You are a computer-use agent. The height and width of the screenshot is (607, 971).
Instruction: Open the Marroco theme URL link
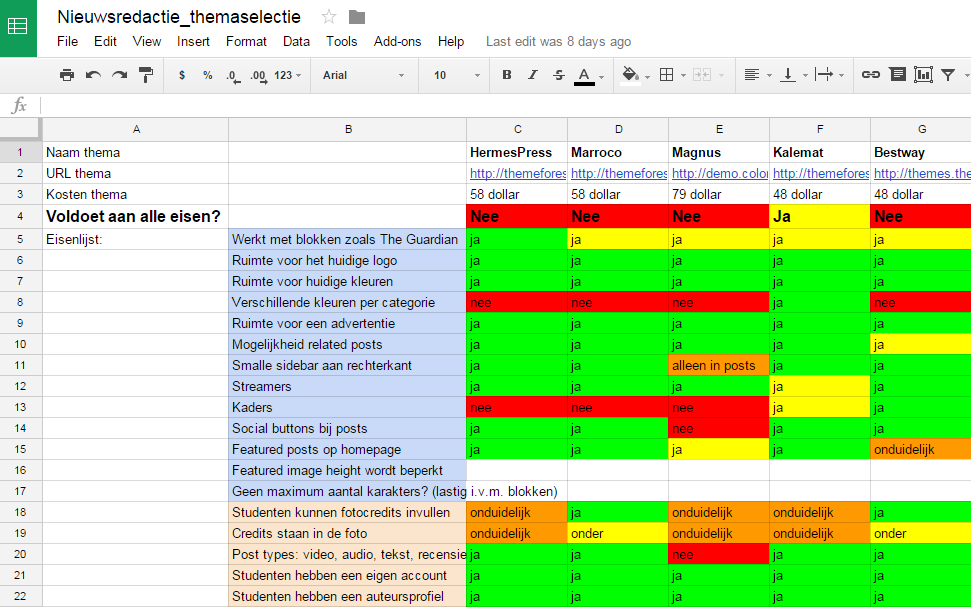(x=619, y=173)
